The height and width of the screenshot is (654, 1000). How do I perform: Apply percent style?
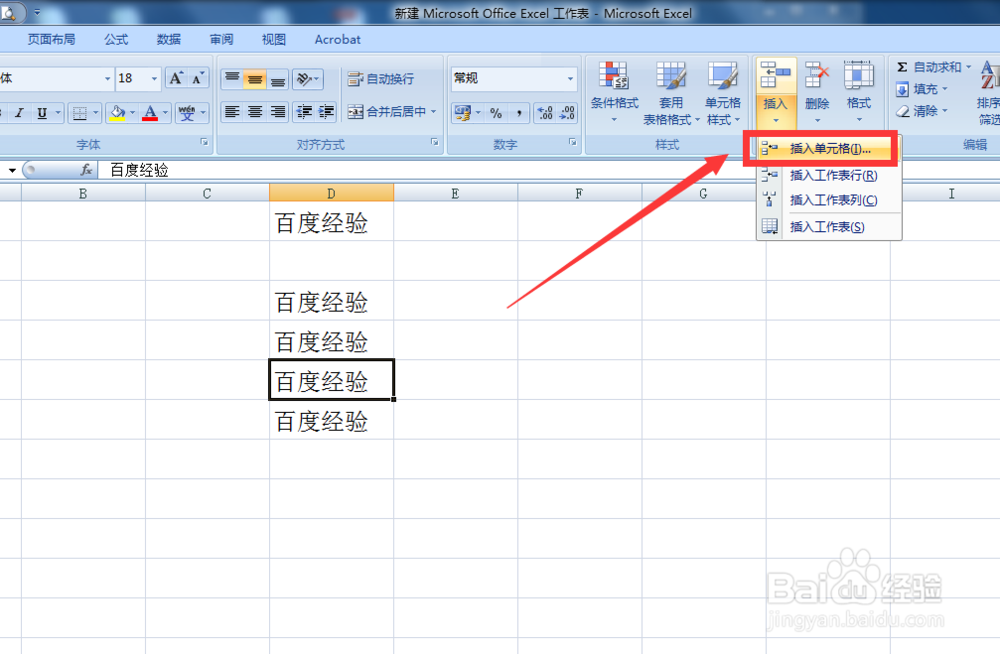496,113
